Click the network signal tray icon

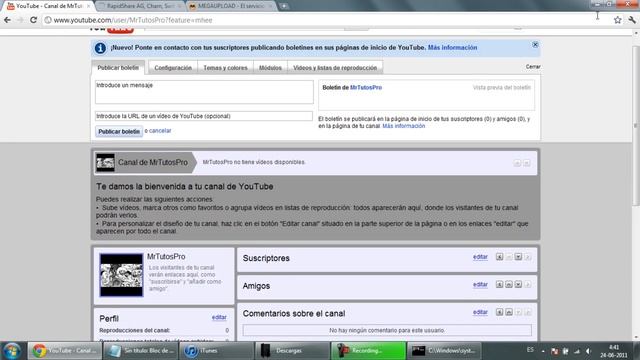click(577, 351)
